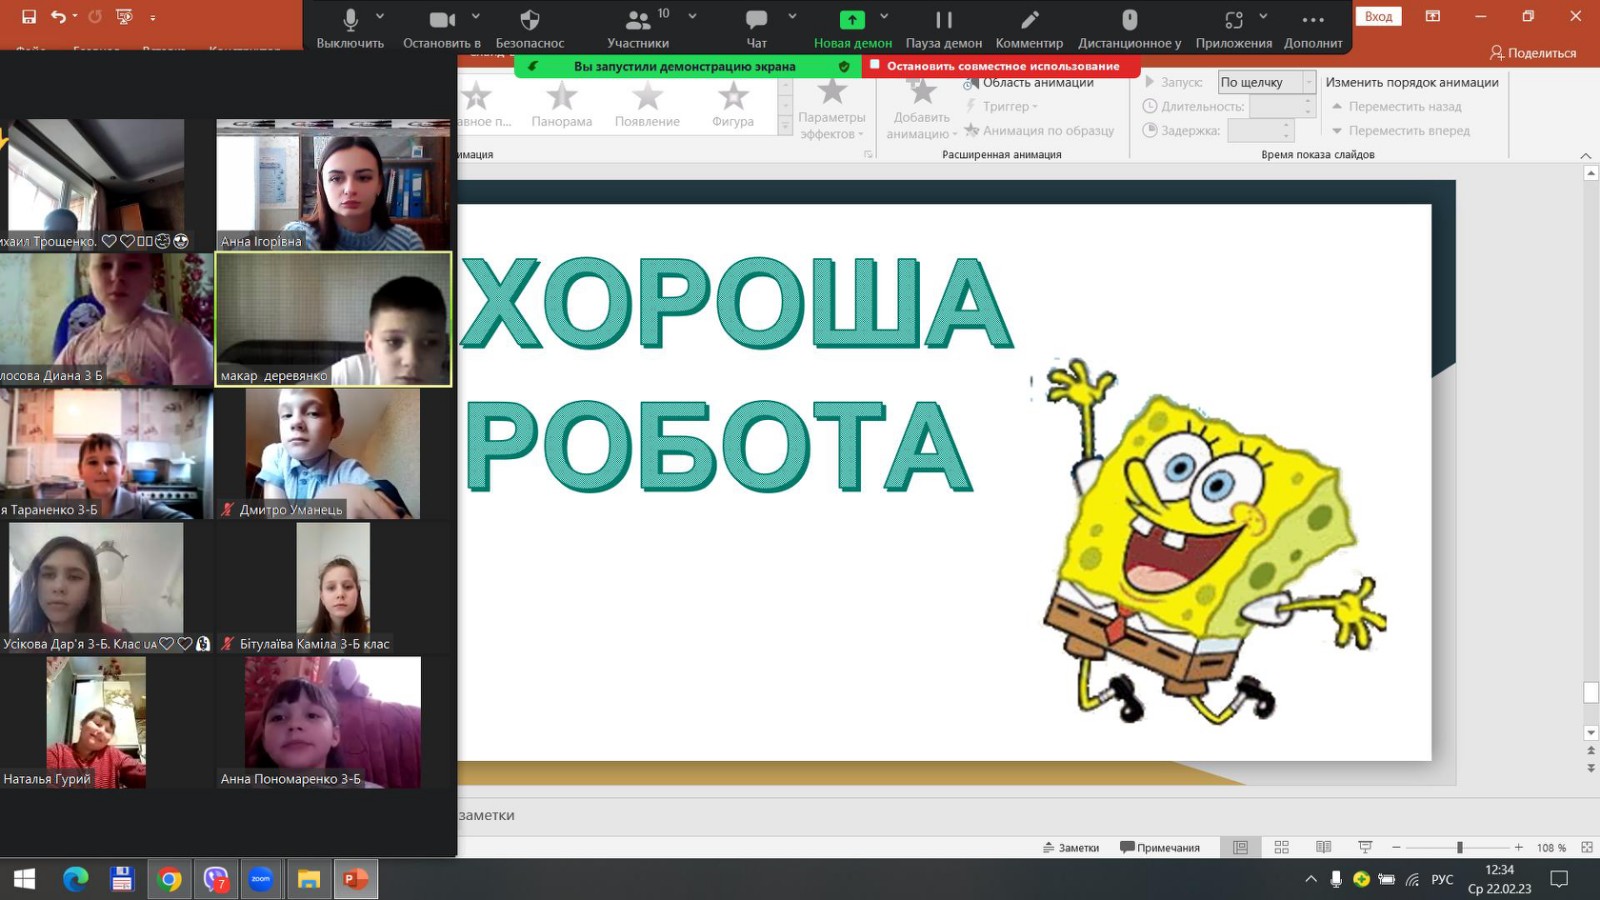Open Google Chrome from taskbar
Viewport: 1600px width, 900px height.
(169, 879)
